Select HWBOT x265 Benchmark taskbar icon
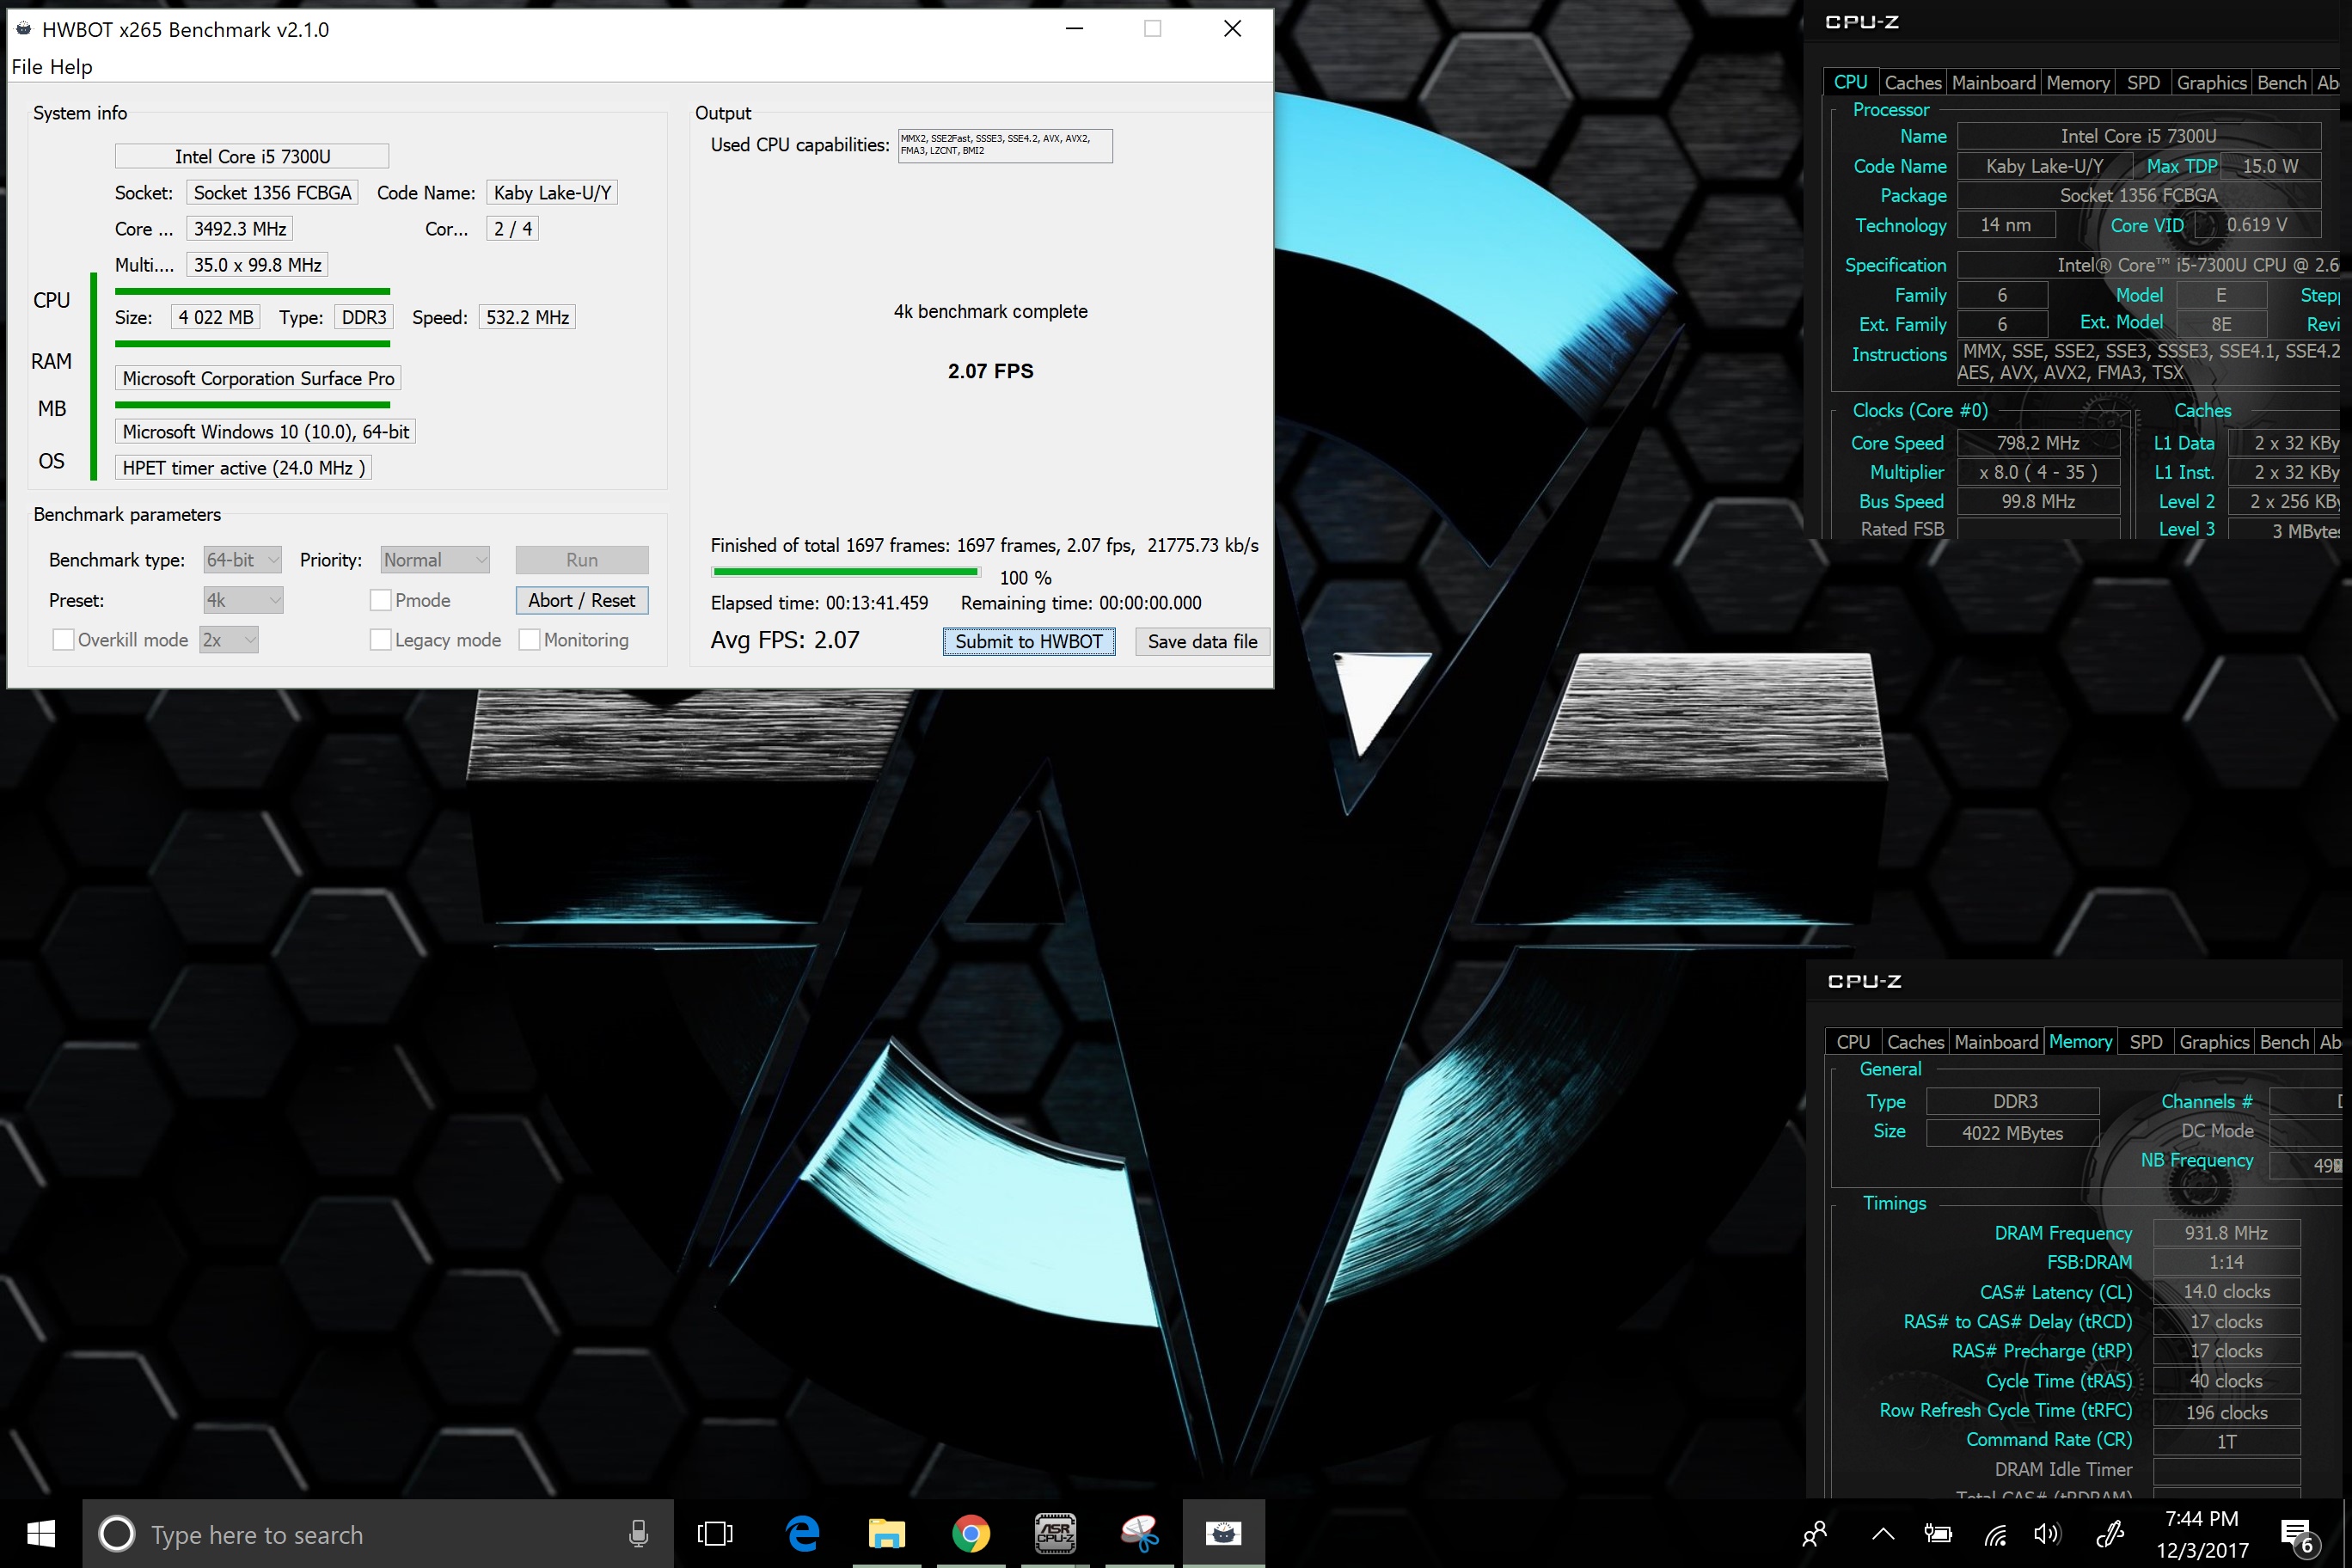Viewport: 2352px width, 1568px height. pyautogui.click(x=1223, y=1533)
